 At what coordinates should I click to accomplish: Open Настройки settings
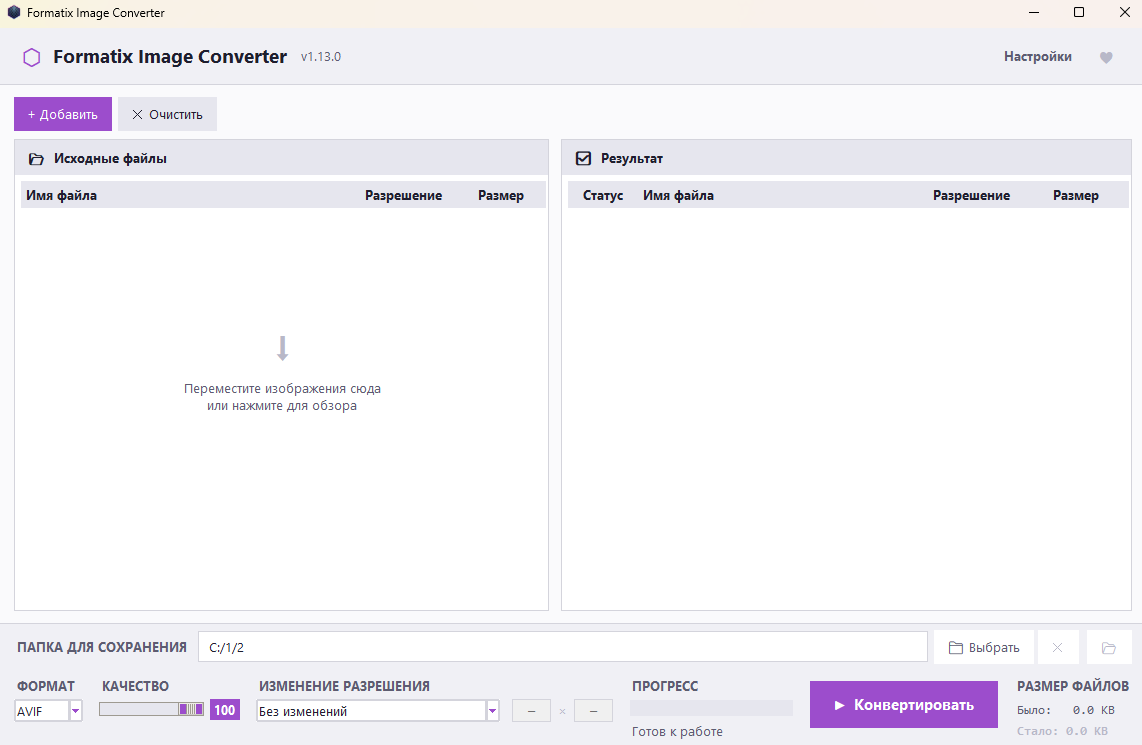point(1037,57)
